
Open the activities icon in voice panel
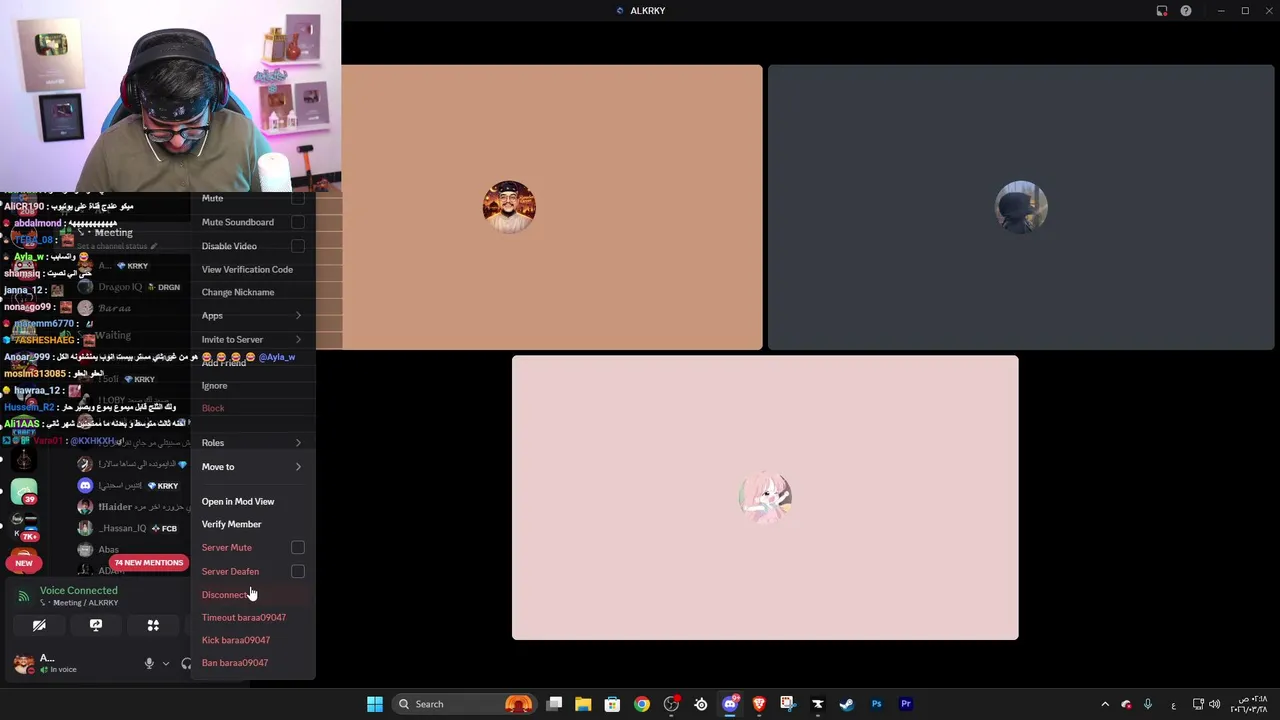[x=153, y=625]
